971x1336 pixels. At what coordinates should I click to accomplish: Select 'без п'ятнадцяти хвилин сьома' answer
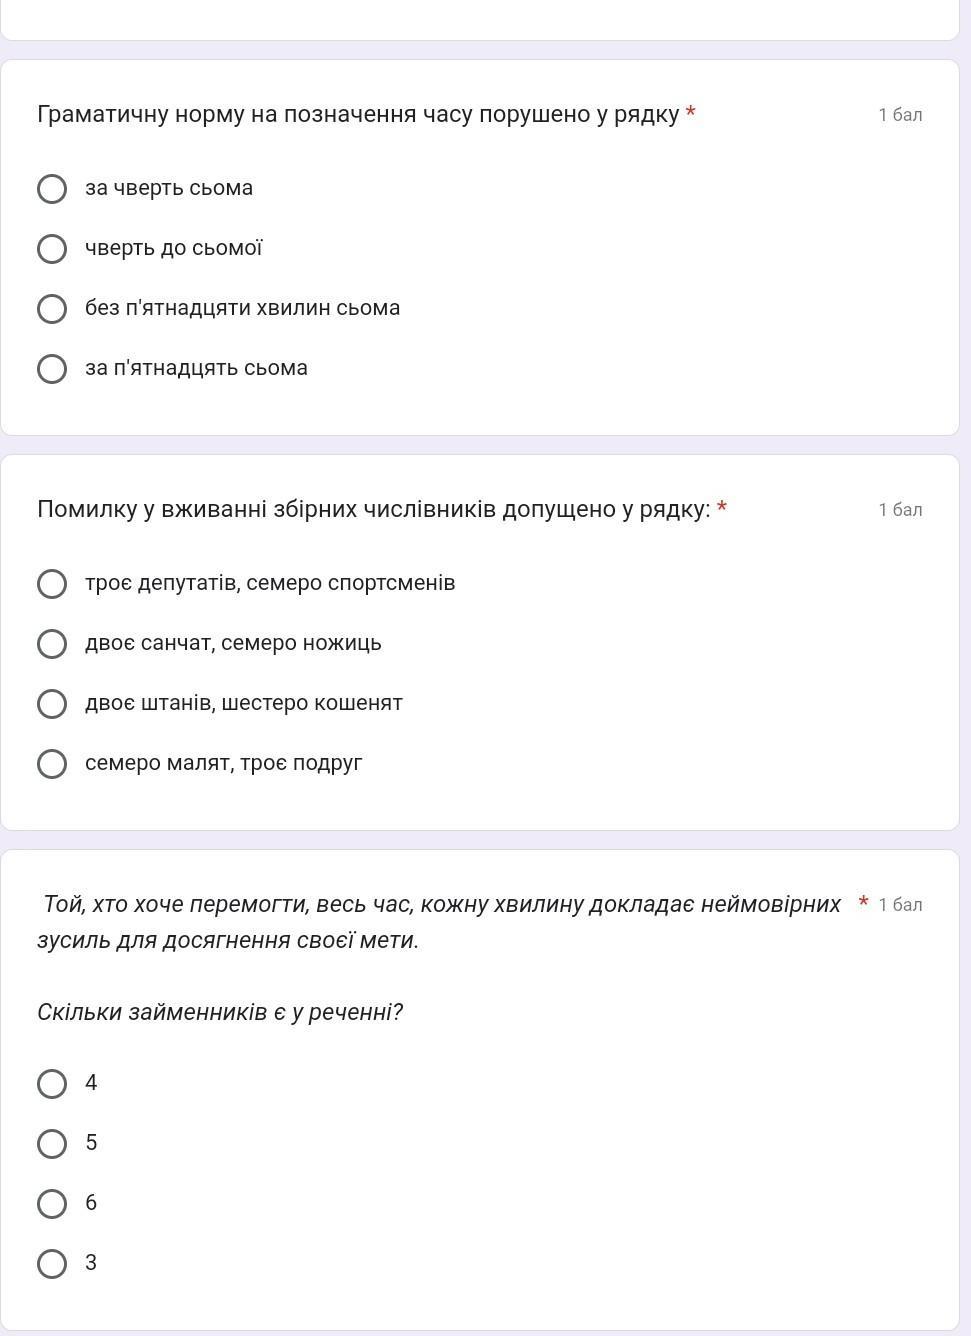click(52, 309)
